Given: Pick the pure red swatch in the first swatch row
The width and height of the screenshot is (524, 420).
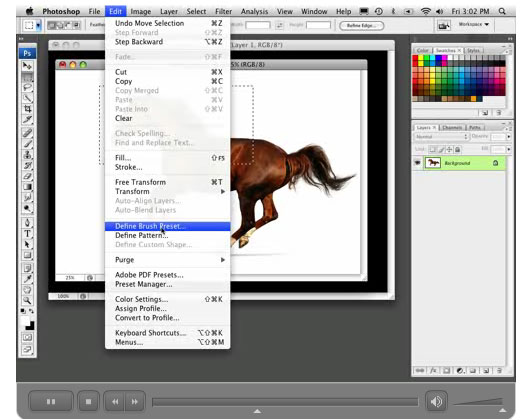Looking at the screenshot, I should coord(415,58).
